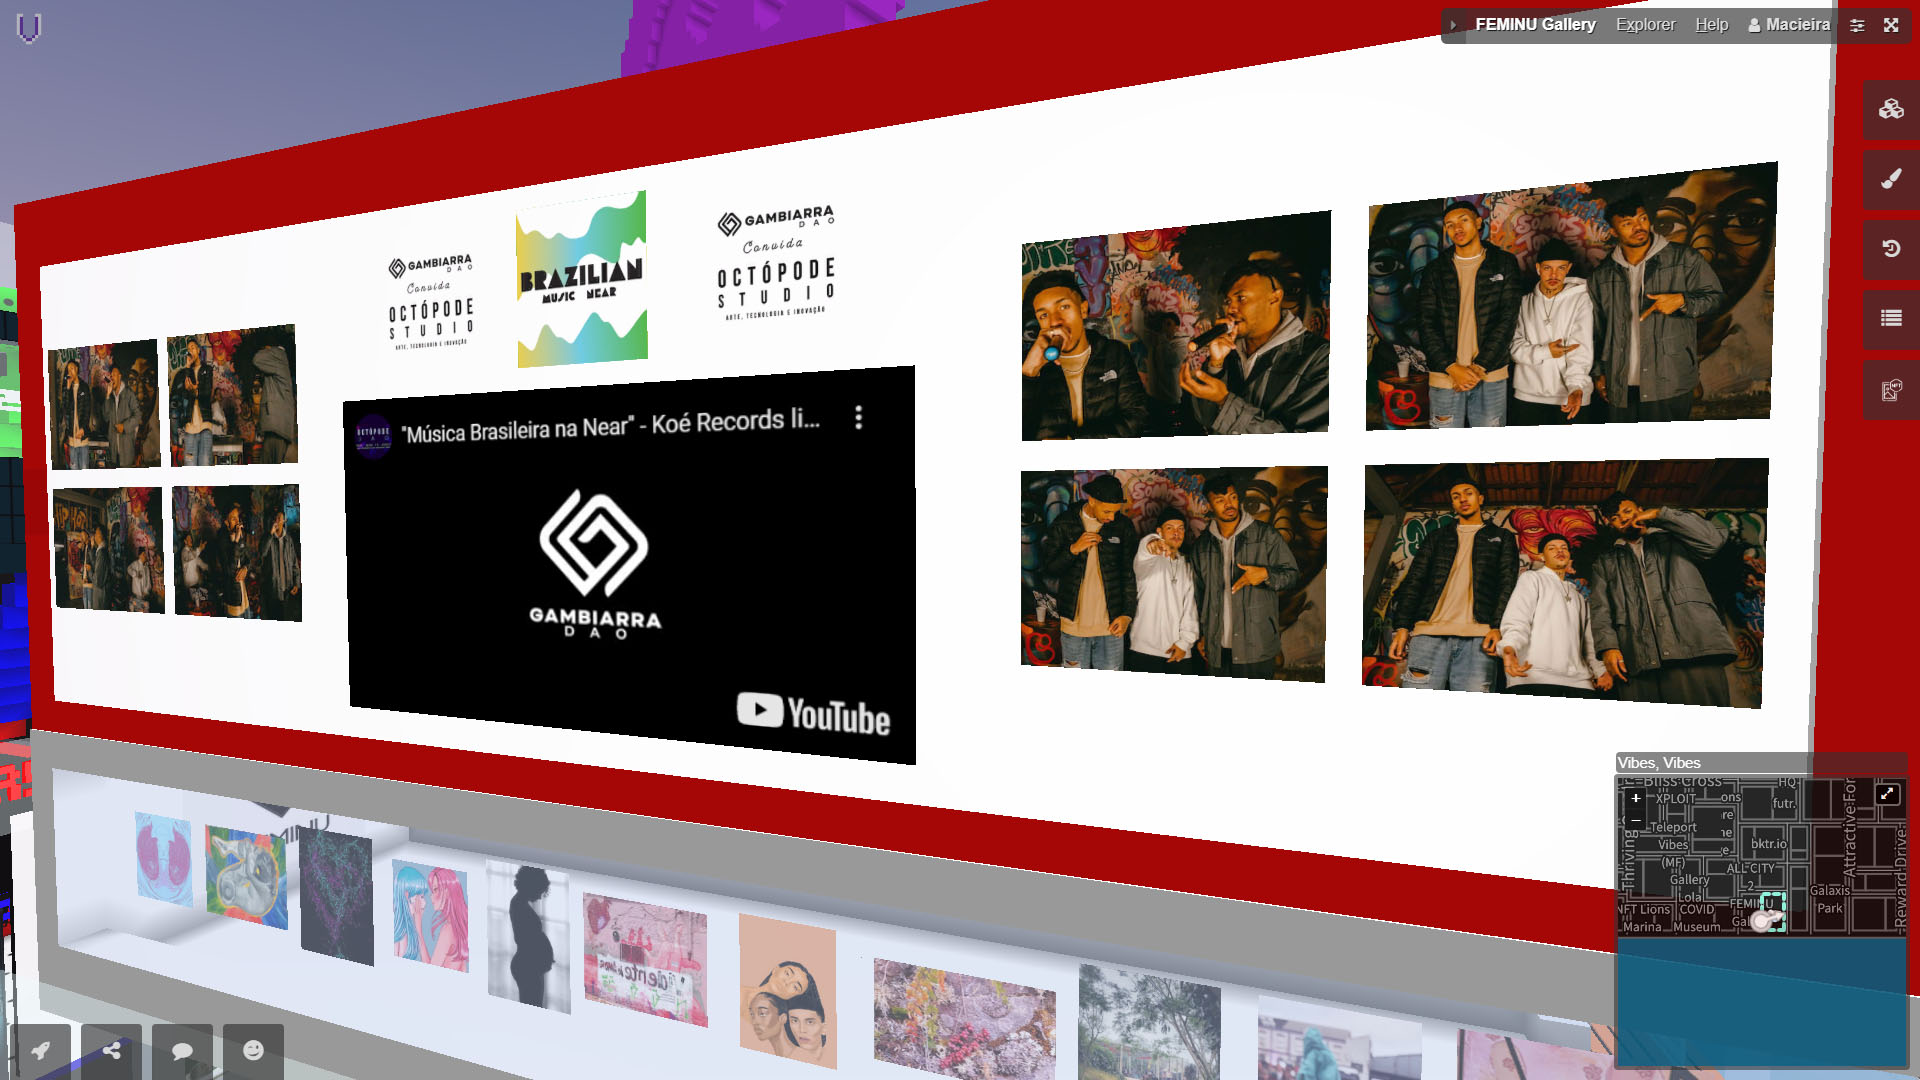1920x1080 pixels.
Task: Click the FEMINU Gallery parcel title
Action: (x=1535, y=25)
